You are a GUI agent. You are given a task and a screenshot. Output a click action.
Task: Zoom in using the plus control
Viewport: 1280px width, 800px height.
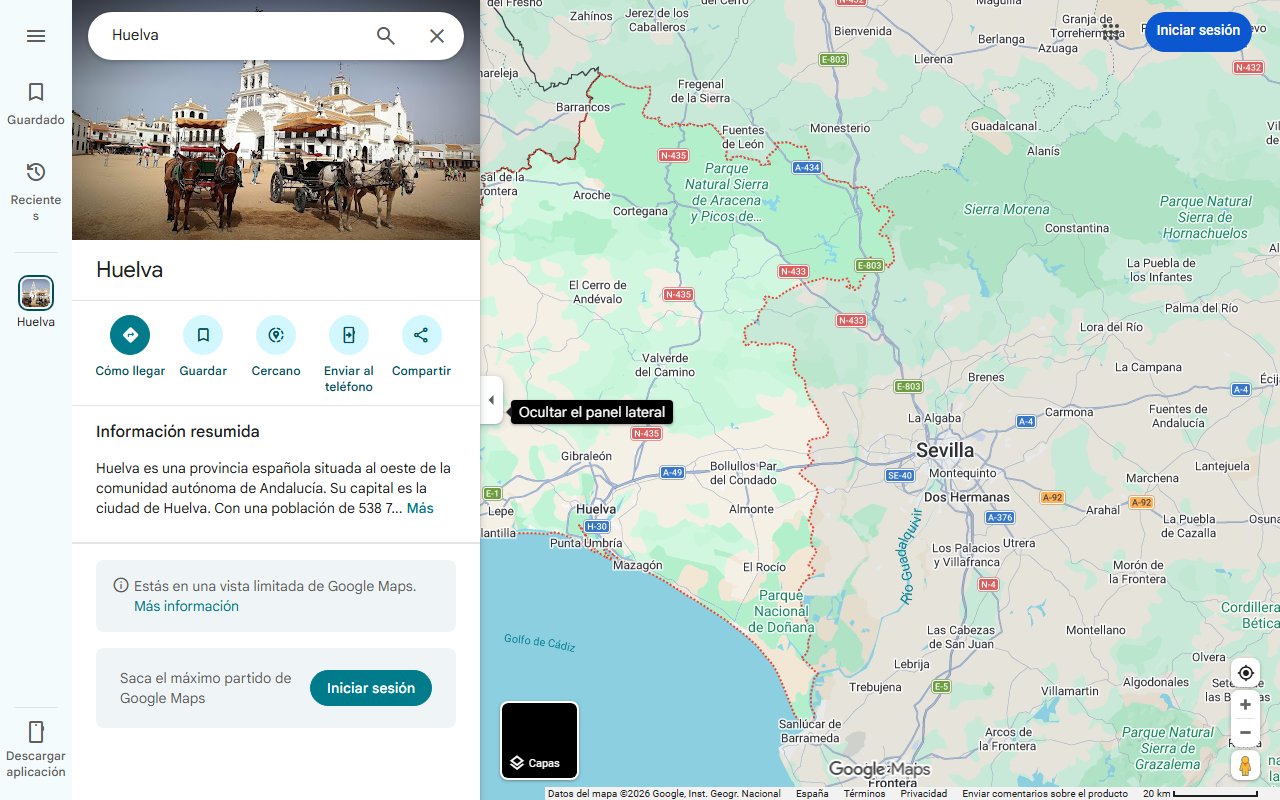[x=1245, y=704]
